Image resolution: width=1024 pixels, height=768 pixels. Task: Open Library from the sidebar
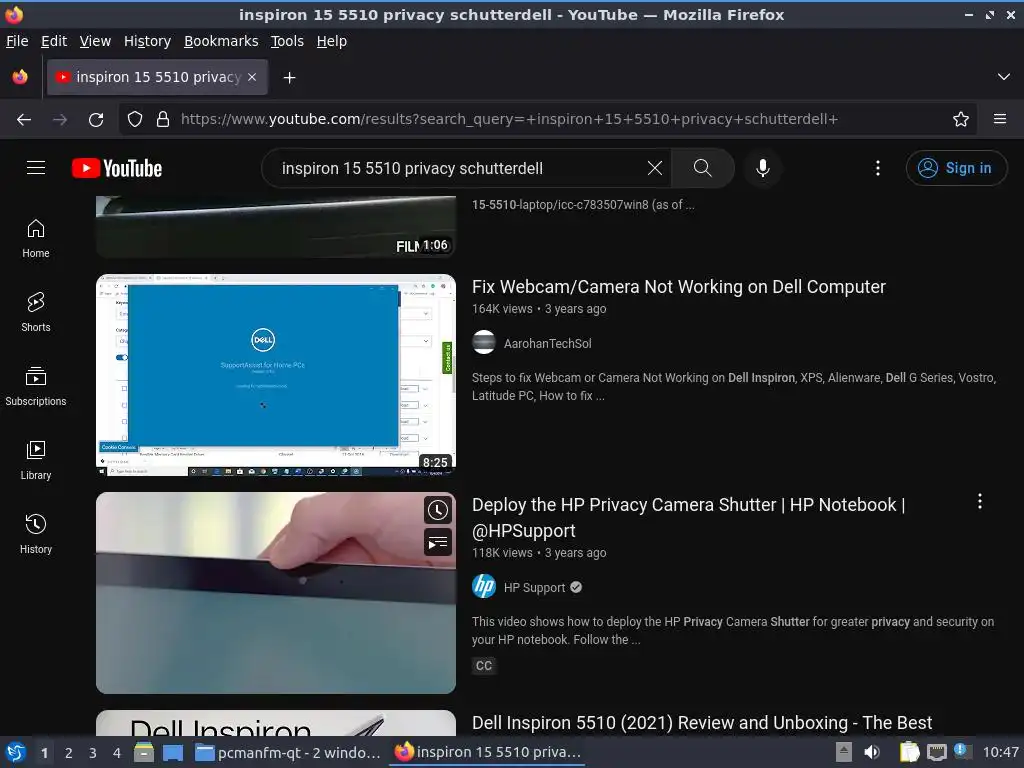coord(36,460)
